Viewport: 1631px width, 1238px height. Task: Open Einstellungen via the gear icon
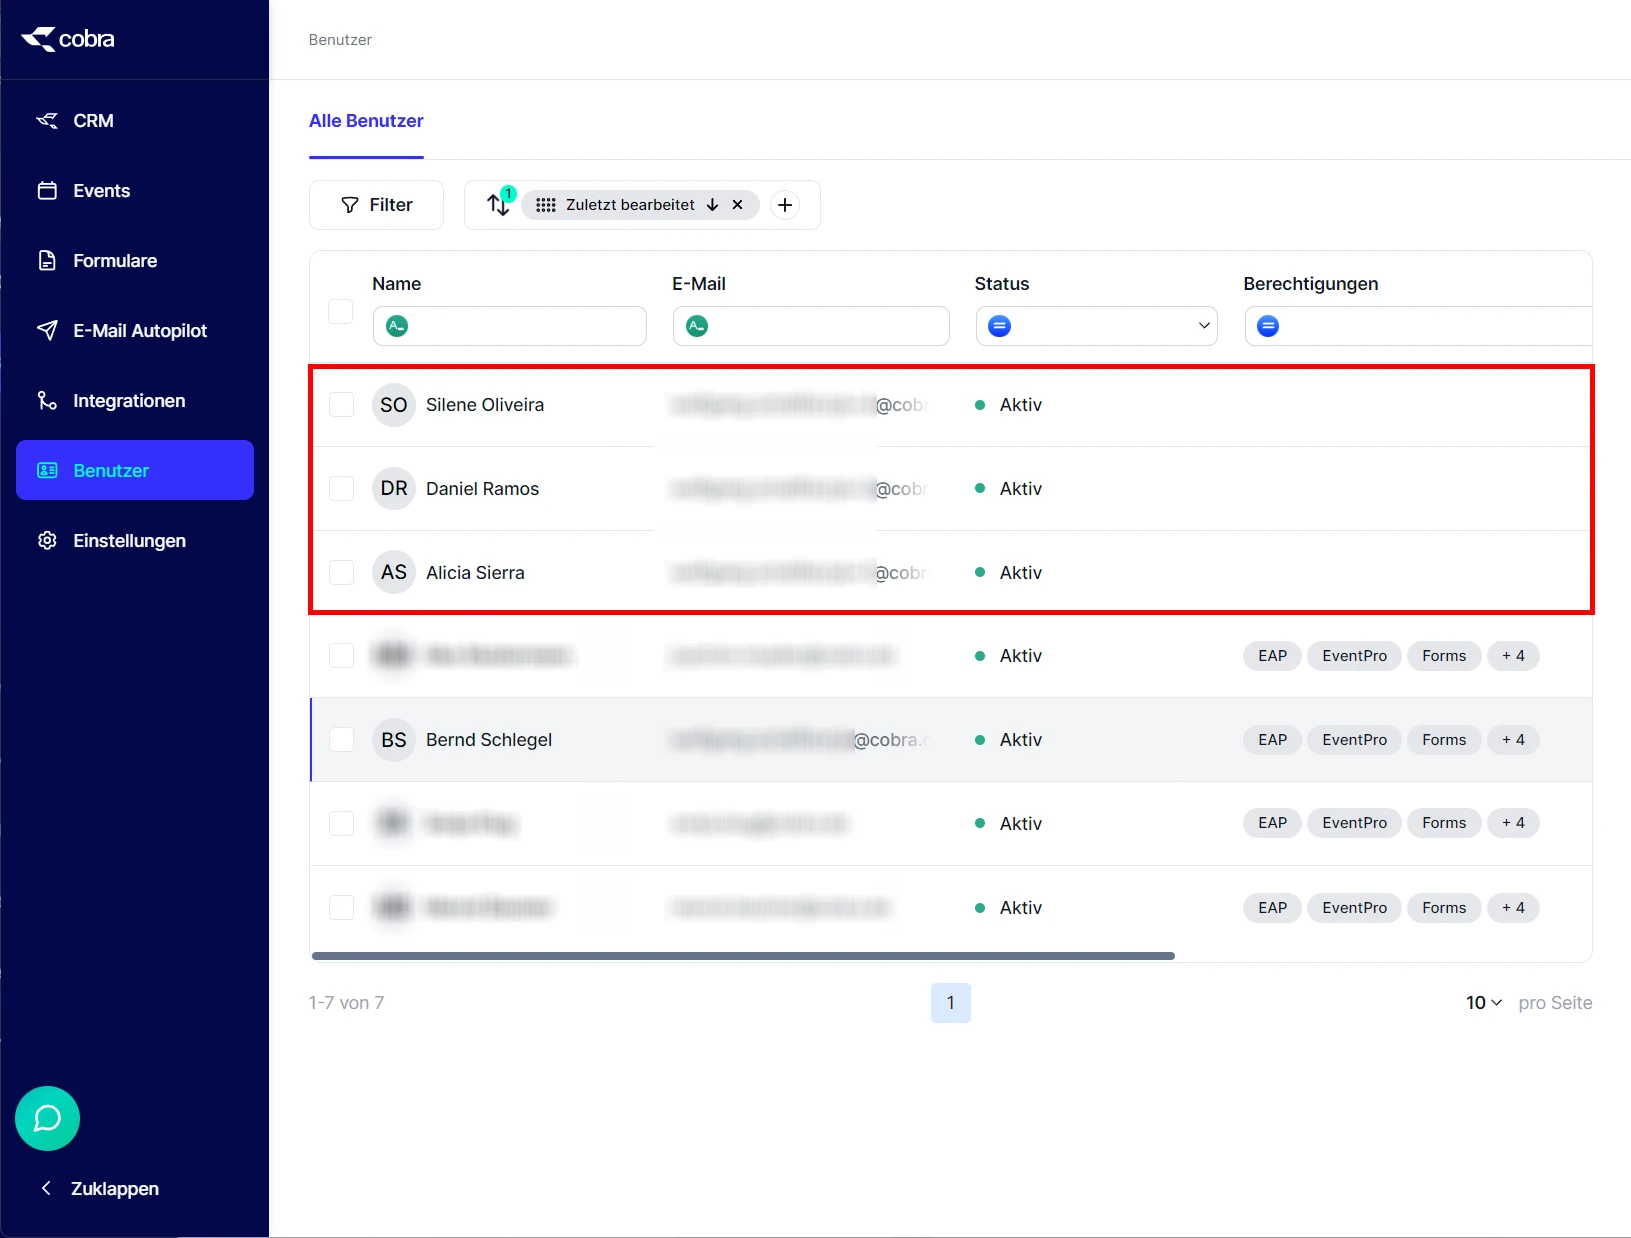click(x=47, y=540)
